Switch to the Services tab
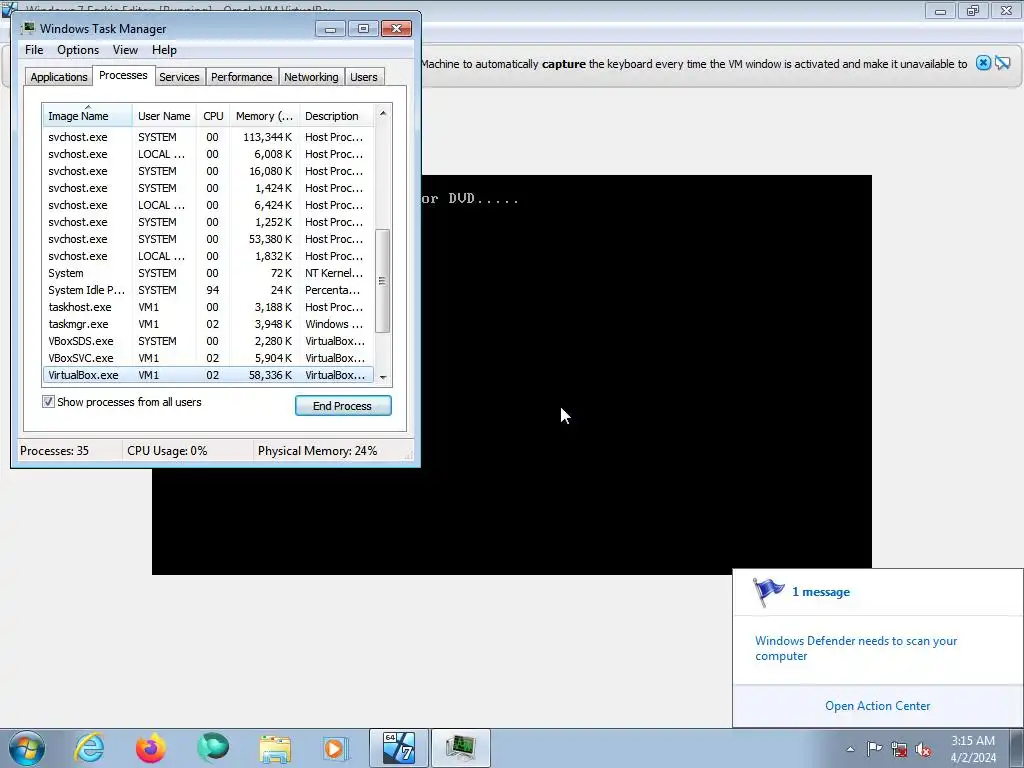This screenshot has height=768, width=1024. coord(179,76)
